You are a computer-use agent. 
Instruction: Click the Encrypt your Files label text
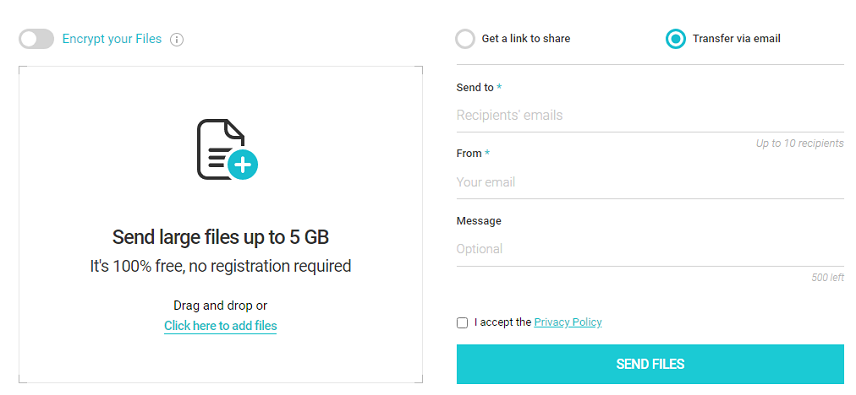(x=112, y=39)
